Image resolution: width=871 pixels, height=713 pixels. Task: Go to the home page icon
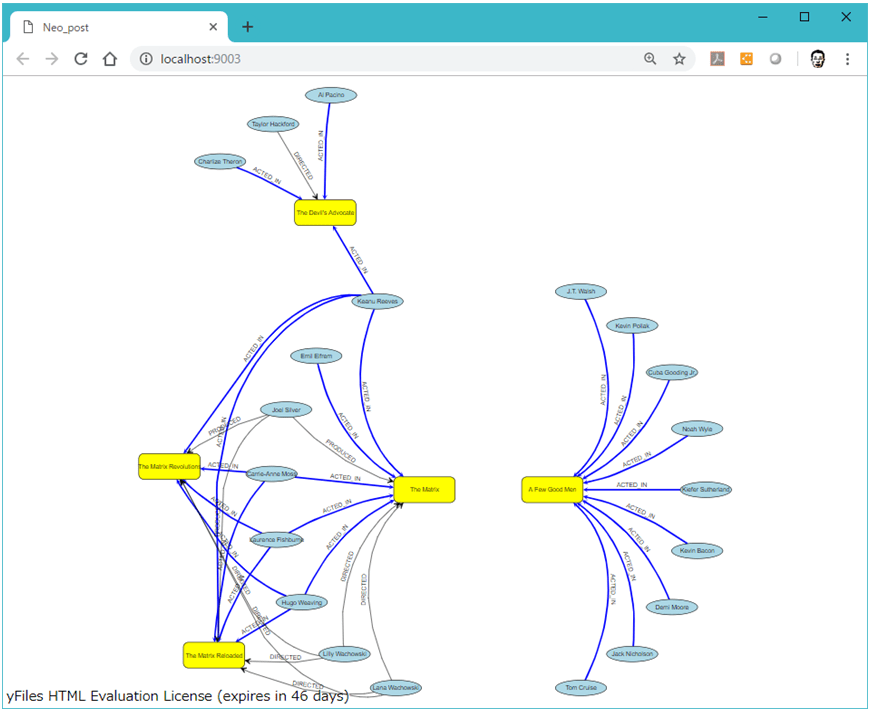(110, 59)
